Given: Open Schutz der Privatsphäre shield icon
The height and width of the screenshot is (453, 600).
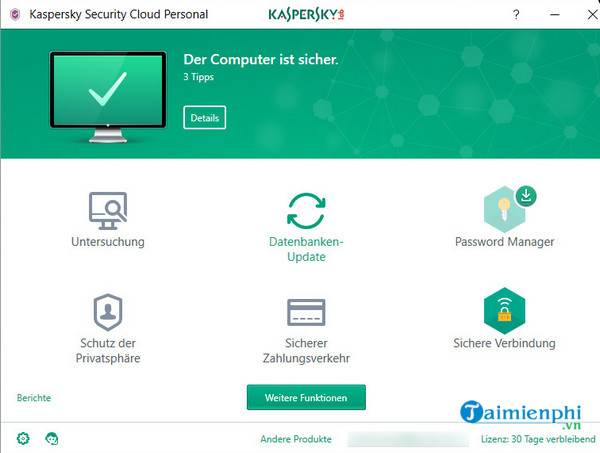Looking at the screenshot, I should point(108,312).
